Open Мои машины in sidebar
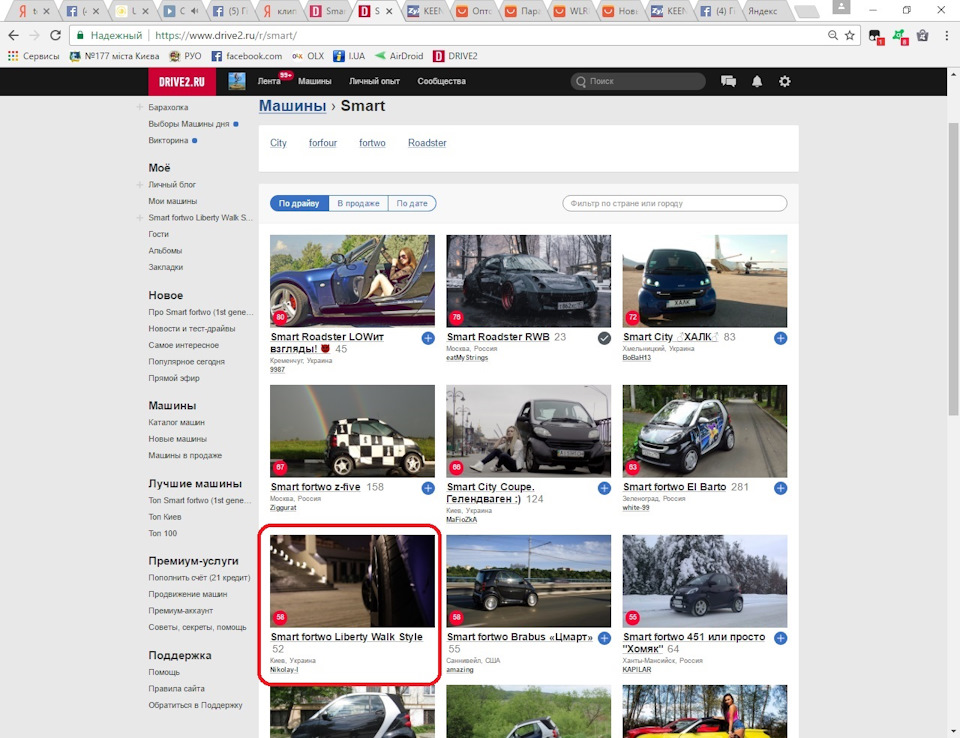Image resolution: width=960 pixels, height=738 pixels. pos(172,201)
